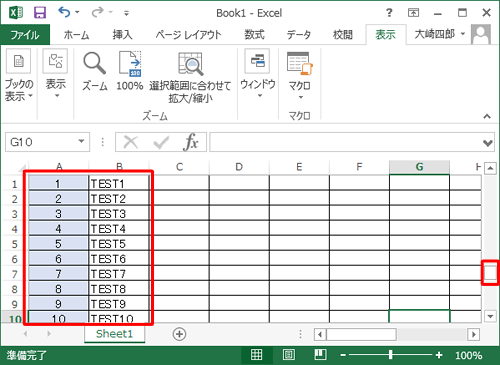Add a new sheet with the plus button
500x365 pixels.
pyautogui.click(x=179, y=334)
